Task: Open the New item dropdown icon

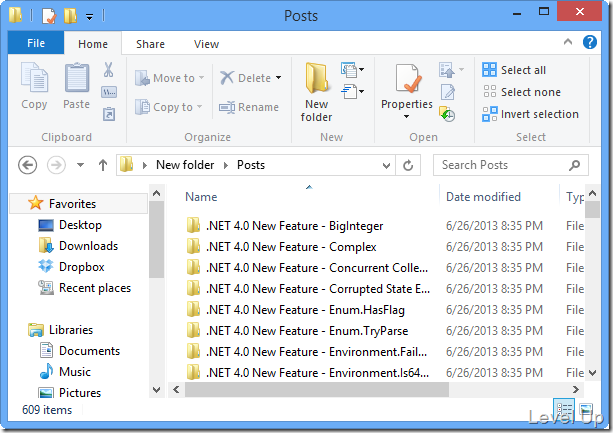Action: [353, 70]
